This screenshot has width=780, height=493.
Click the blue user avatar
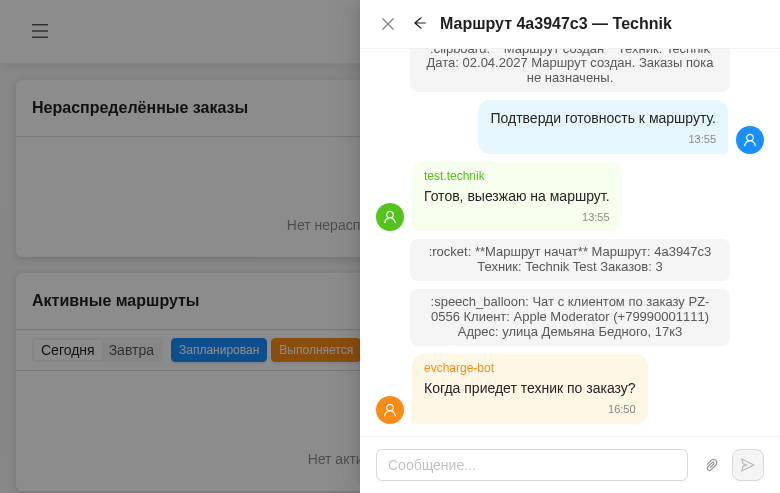tap(750, 140)
